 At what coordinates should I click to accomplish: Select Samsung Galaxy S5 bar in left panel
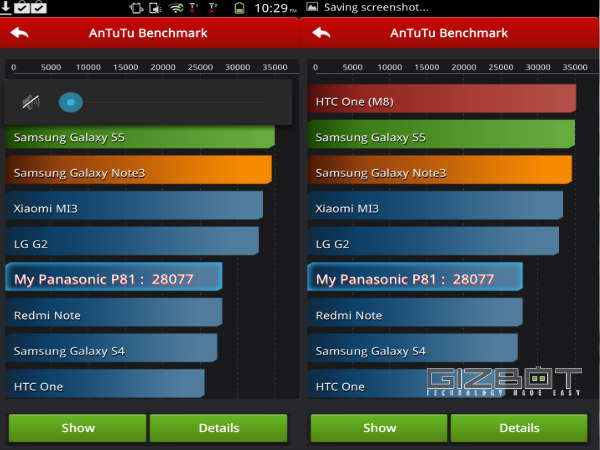[x=139, y=137]
